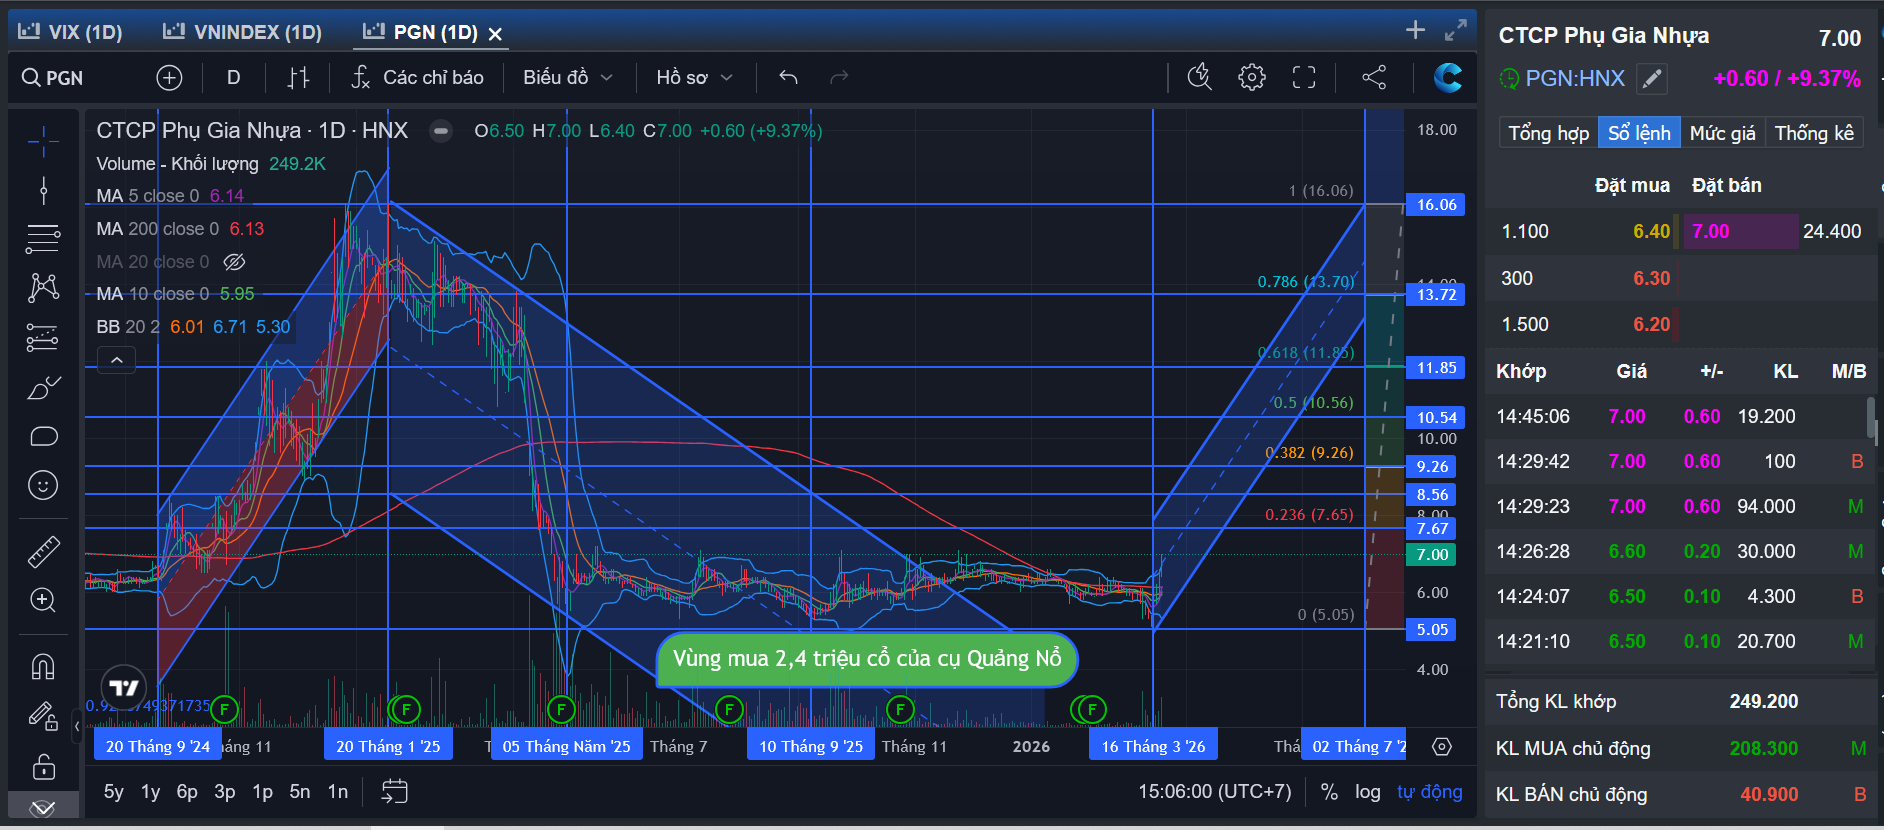The height and width of the screenshot is (830, 1884).
Task: Open the PGN symbol search
Action: coord(53,77)
